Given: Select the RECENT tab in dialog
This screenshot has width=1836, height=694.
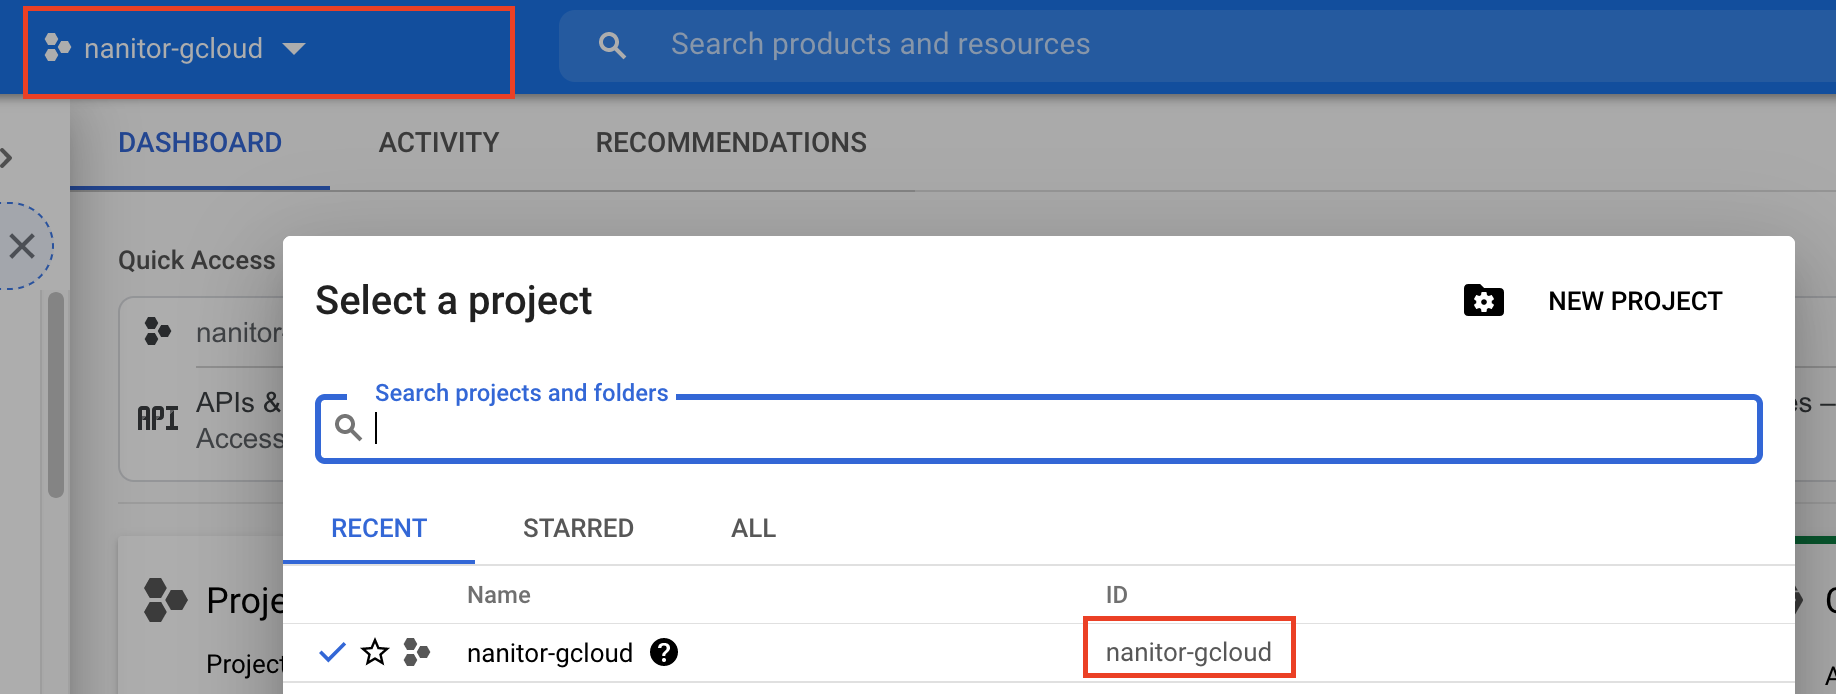Looking at the screenshot, I should pyautogui.click(x=379, y=528).
